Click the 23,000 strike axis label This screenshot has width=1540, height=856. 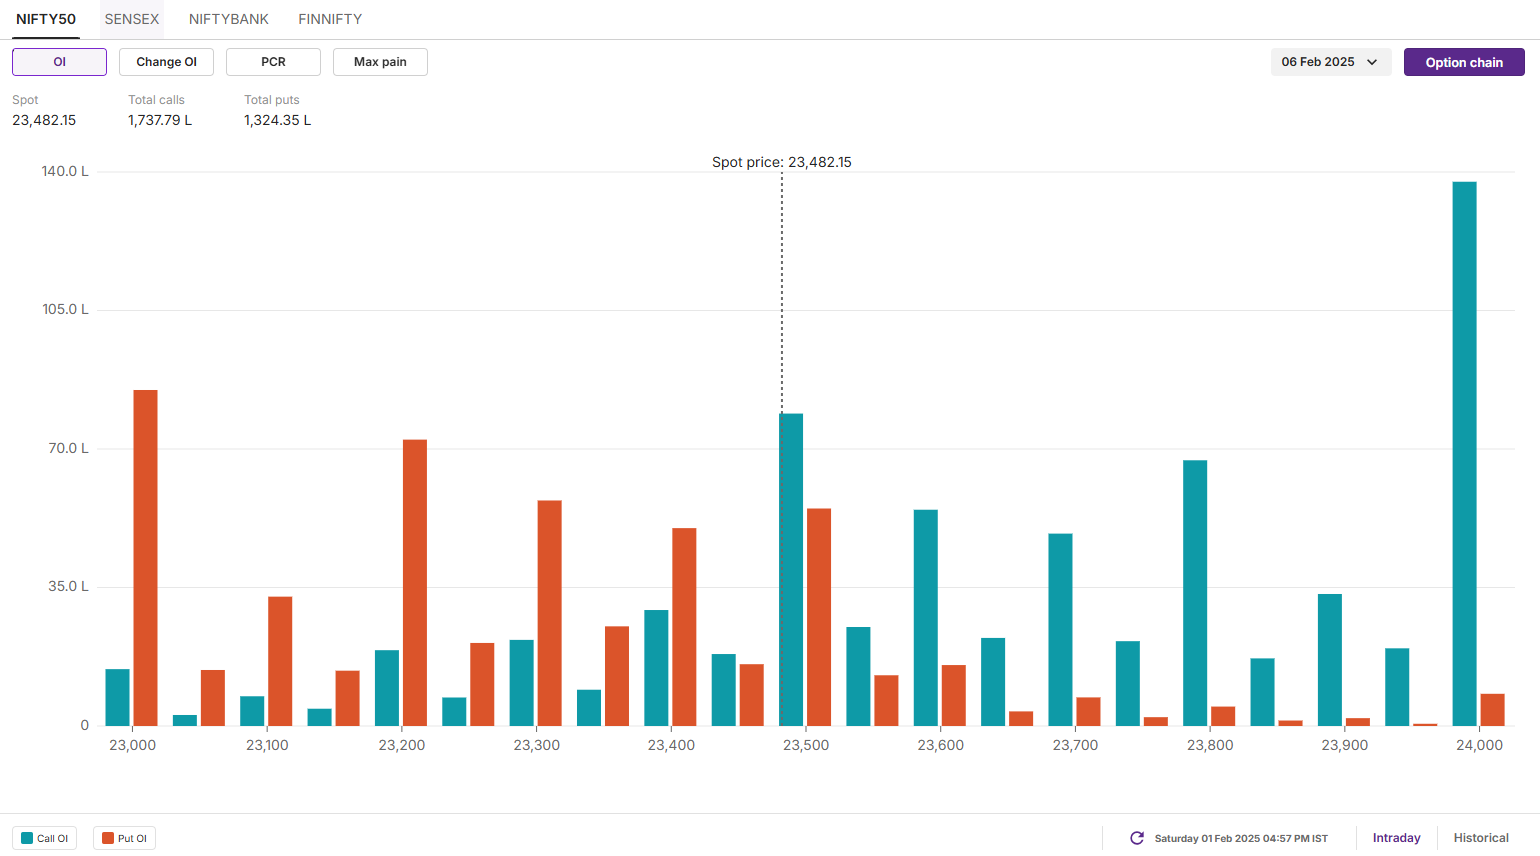point(132,745)
